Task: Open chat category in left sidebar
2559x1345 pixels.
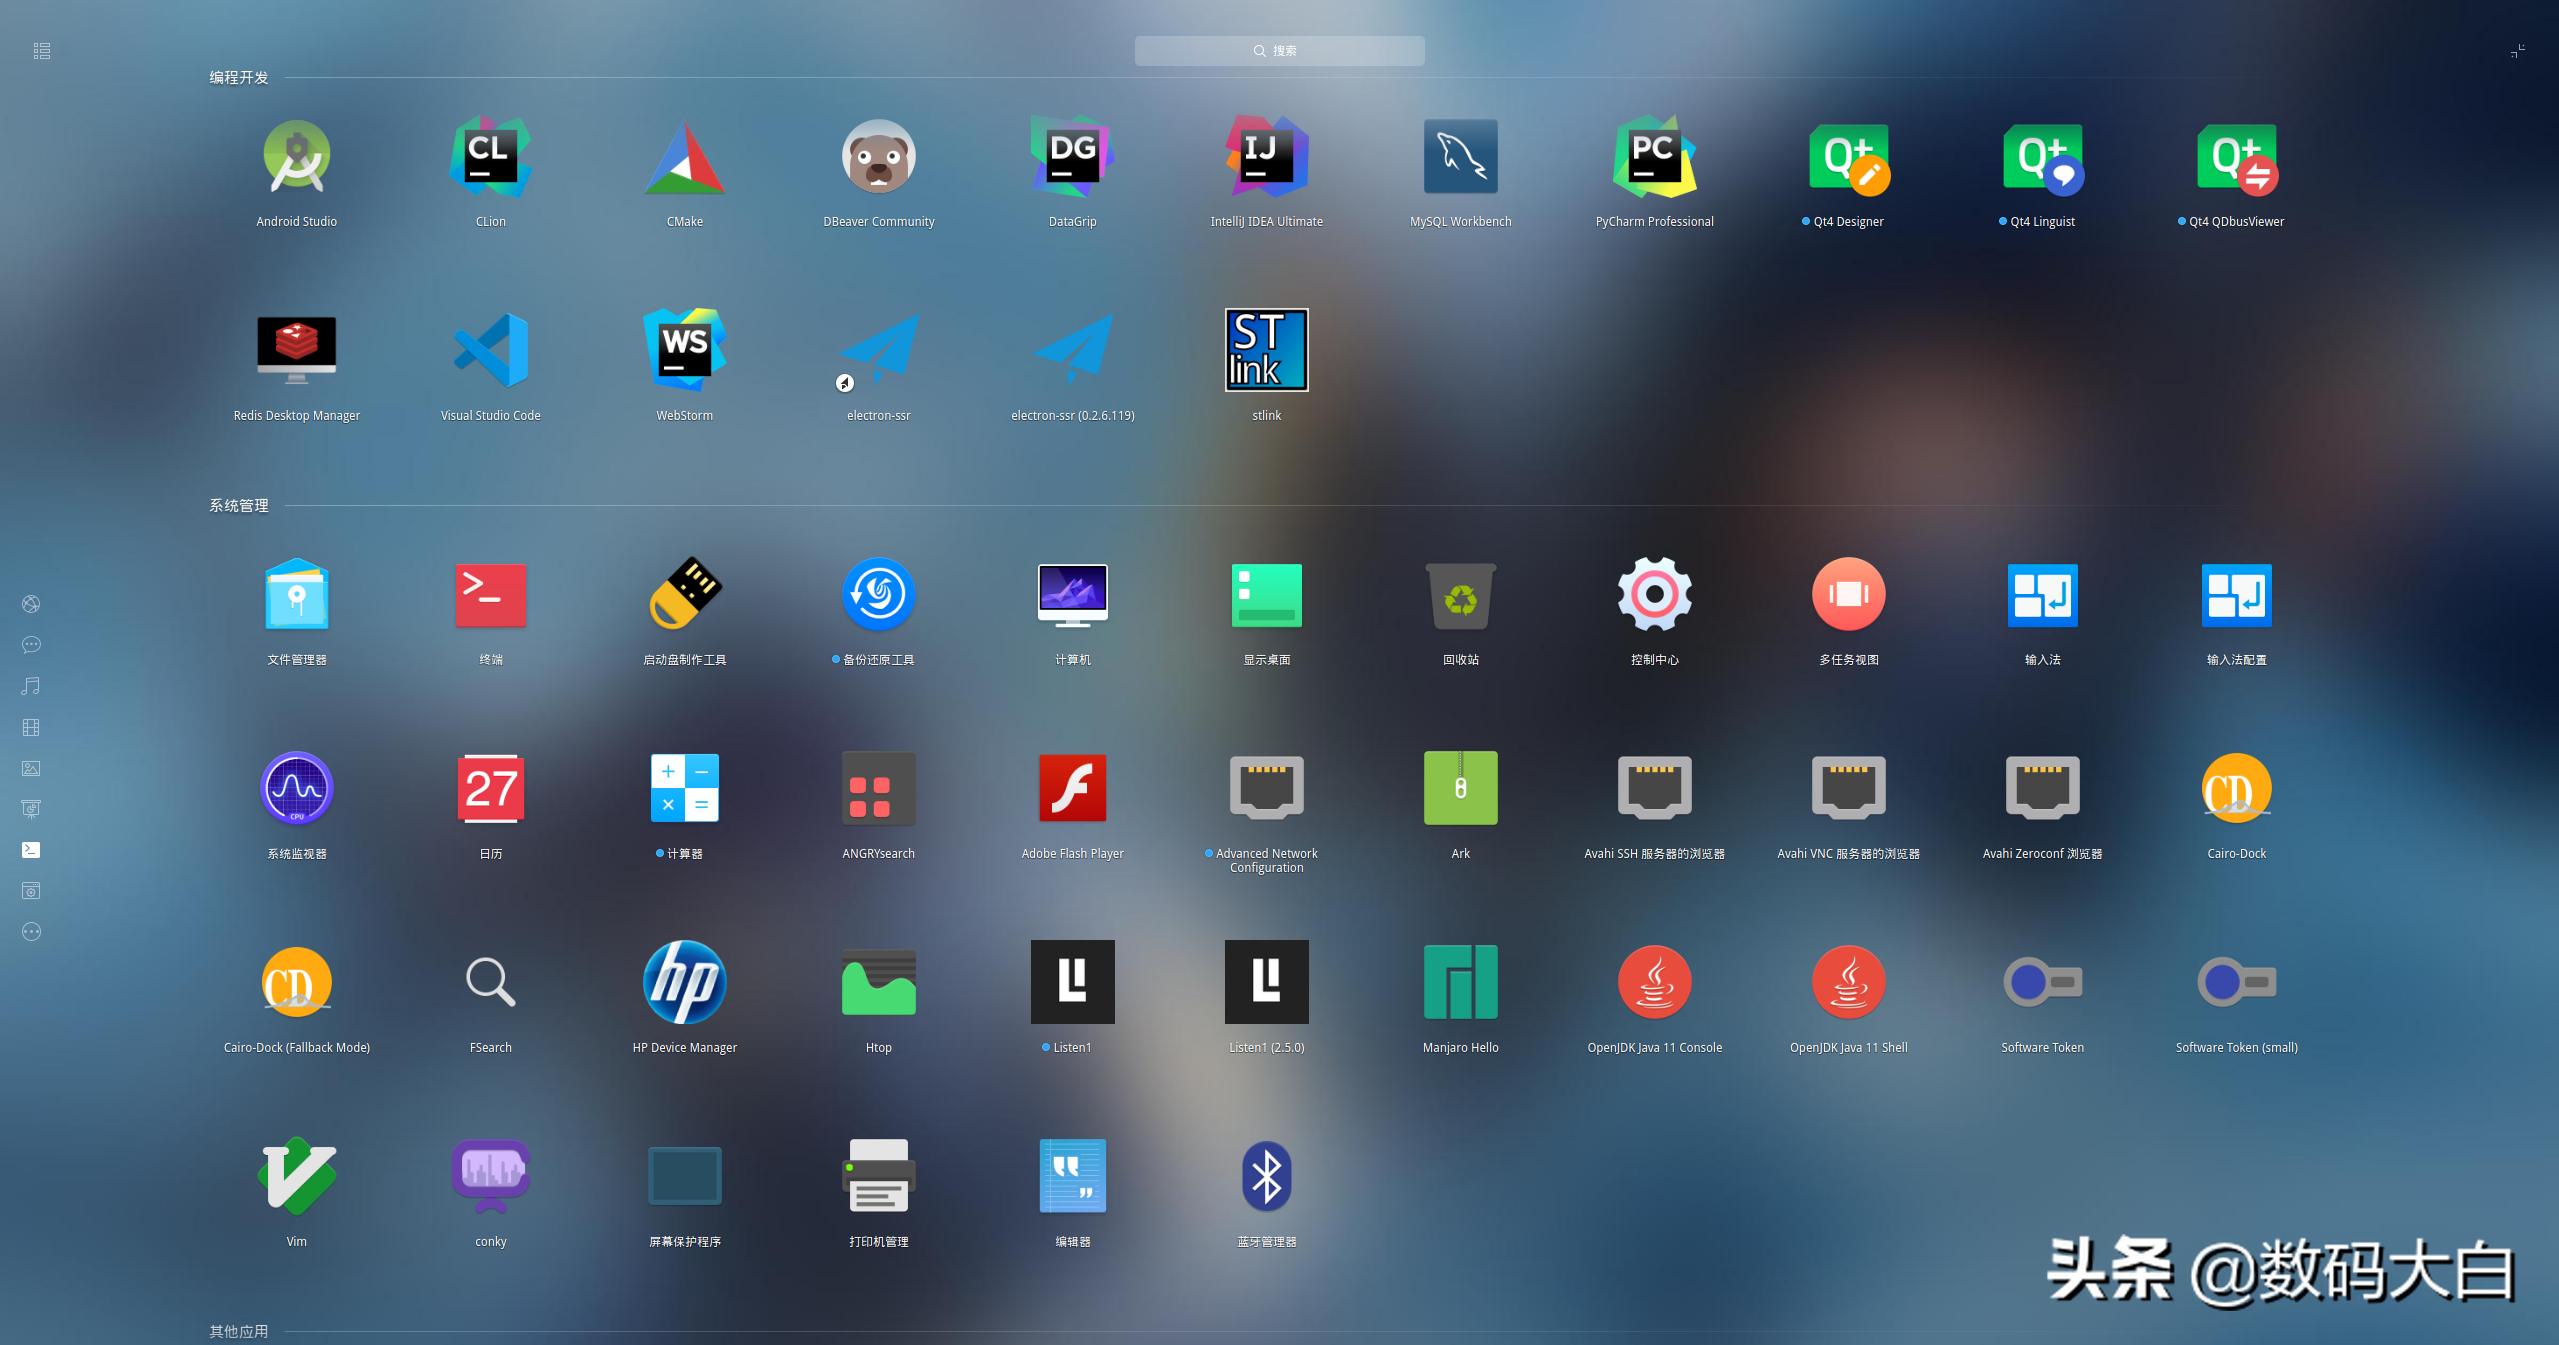Action: (31, 645)
